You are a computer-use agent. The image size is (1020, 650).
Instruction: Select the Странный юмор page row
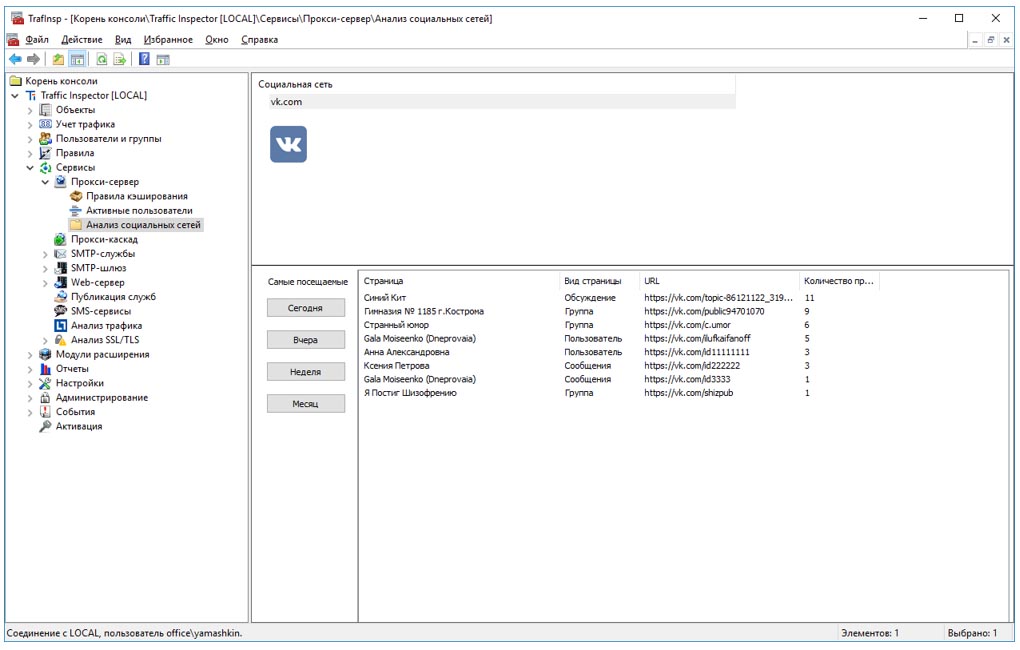tap(620, 325)
